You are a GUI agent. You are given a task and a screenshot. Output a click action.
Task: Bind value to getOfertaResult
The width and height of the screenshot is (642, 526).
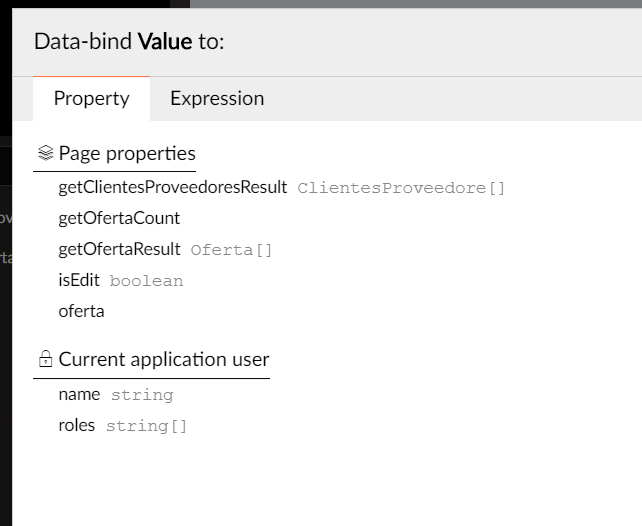(119, 249)
